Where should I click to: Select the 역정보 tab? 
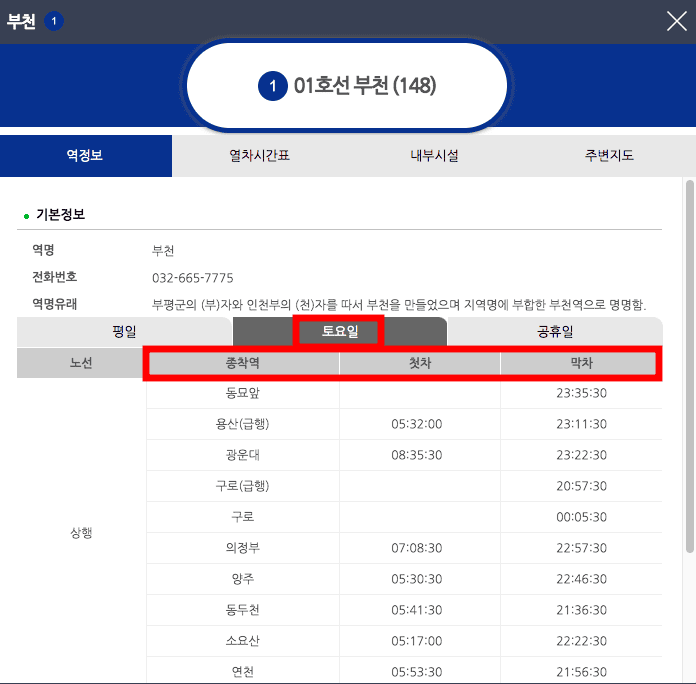coord(86,156)
